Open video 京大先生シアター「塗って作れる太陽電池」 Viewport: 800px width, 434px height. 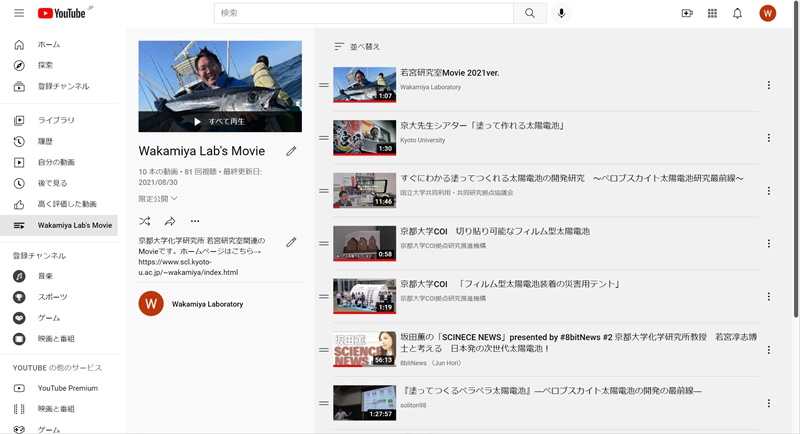tap(482, 125)
